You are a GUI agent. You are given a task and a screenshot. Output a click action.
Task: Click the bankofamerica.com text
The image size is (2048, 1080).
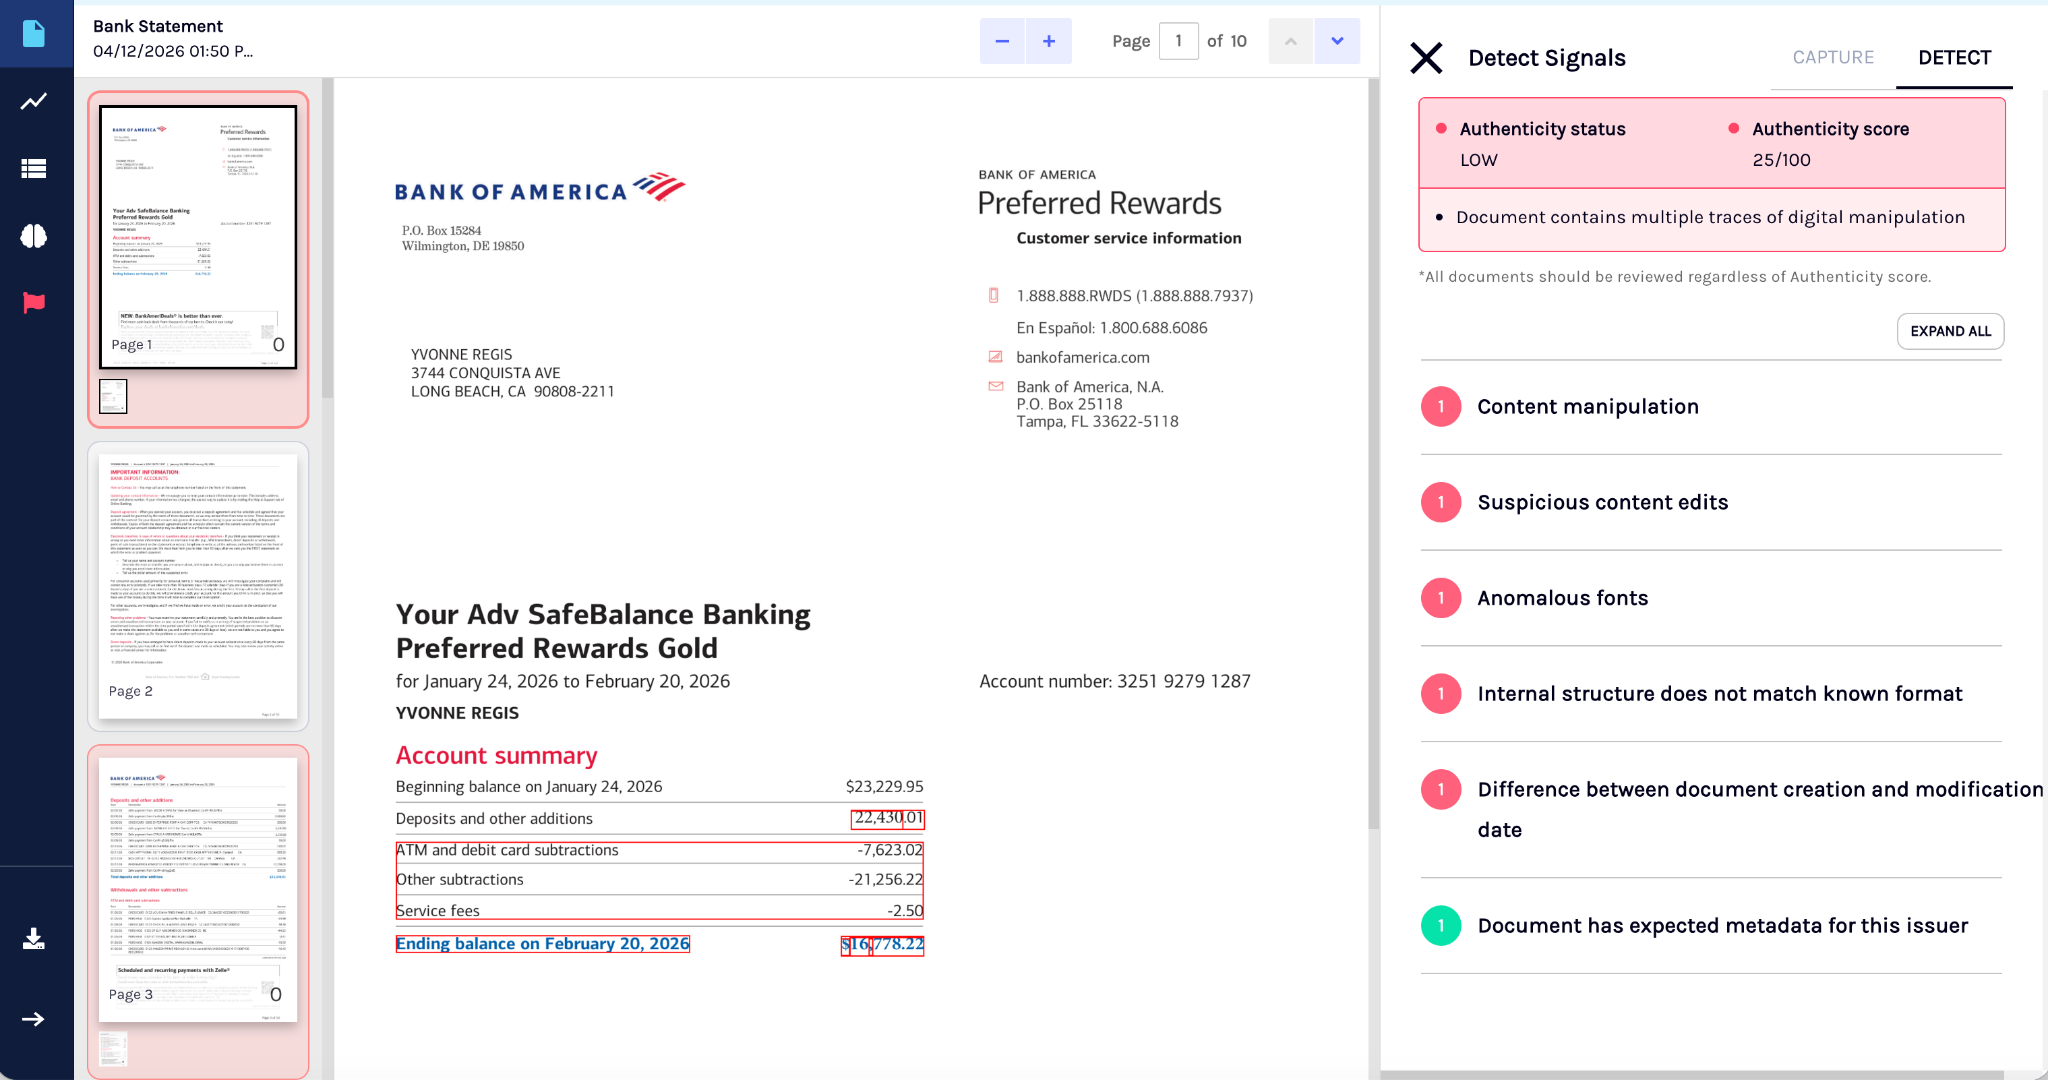1083,357
